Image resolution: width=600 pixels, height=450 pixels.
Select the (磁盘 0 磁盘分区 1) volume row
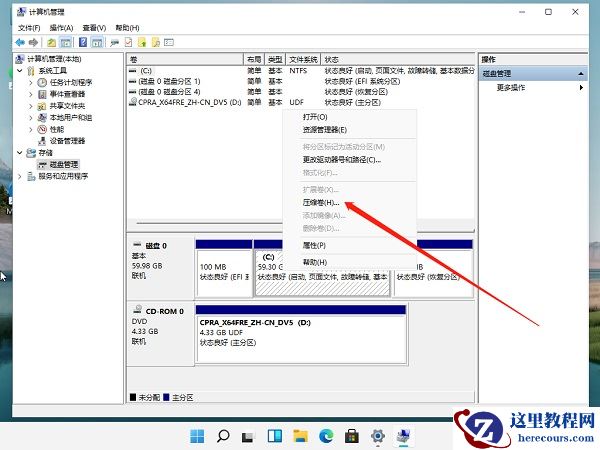click(301, 81)
